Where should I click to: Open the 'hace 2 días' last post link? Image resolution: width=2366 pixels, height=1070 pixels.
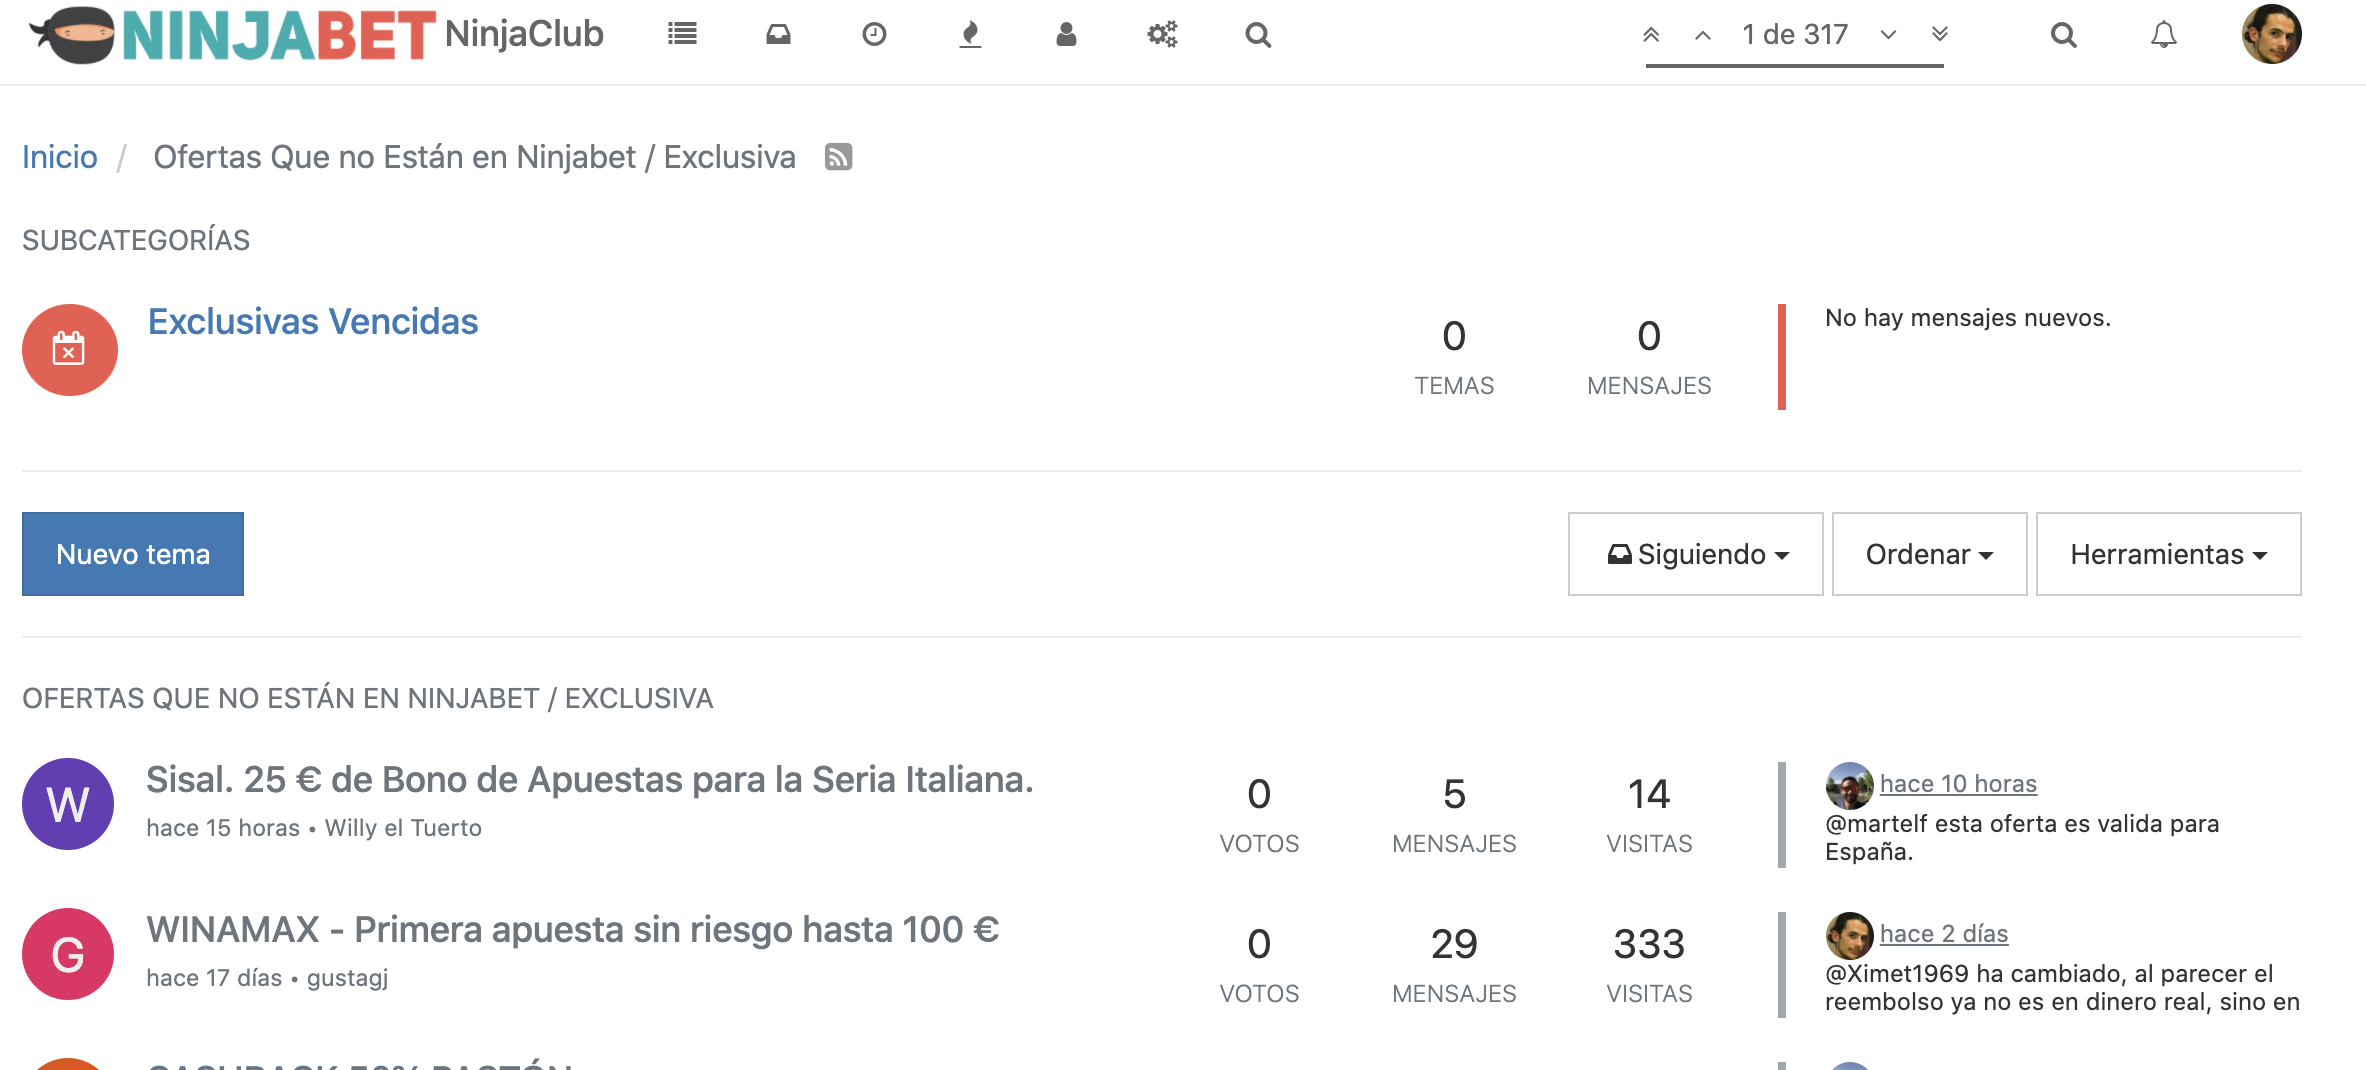[1944, 934]
